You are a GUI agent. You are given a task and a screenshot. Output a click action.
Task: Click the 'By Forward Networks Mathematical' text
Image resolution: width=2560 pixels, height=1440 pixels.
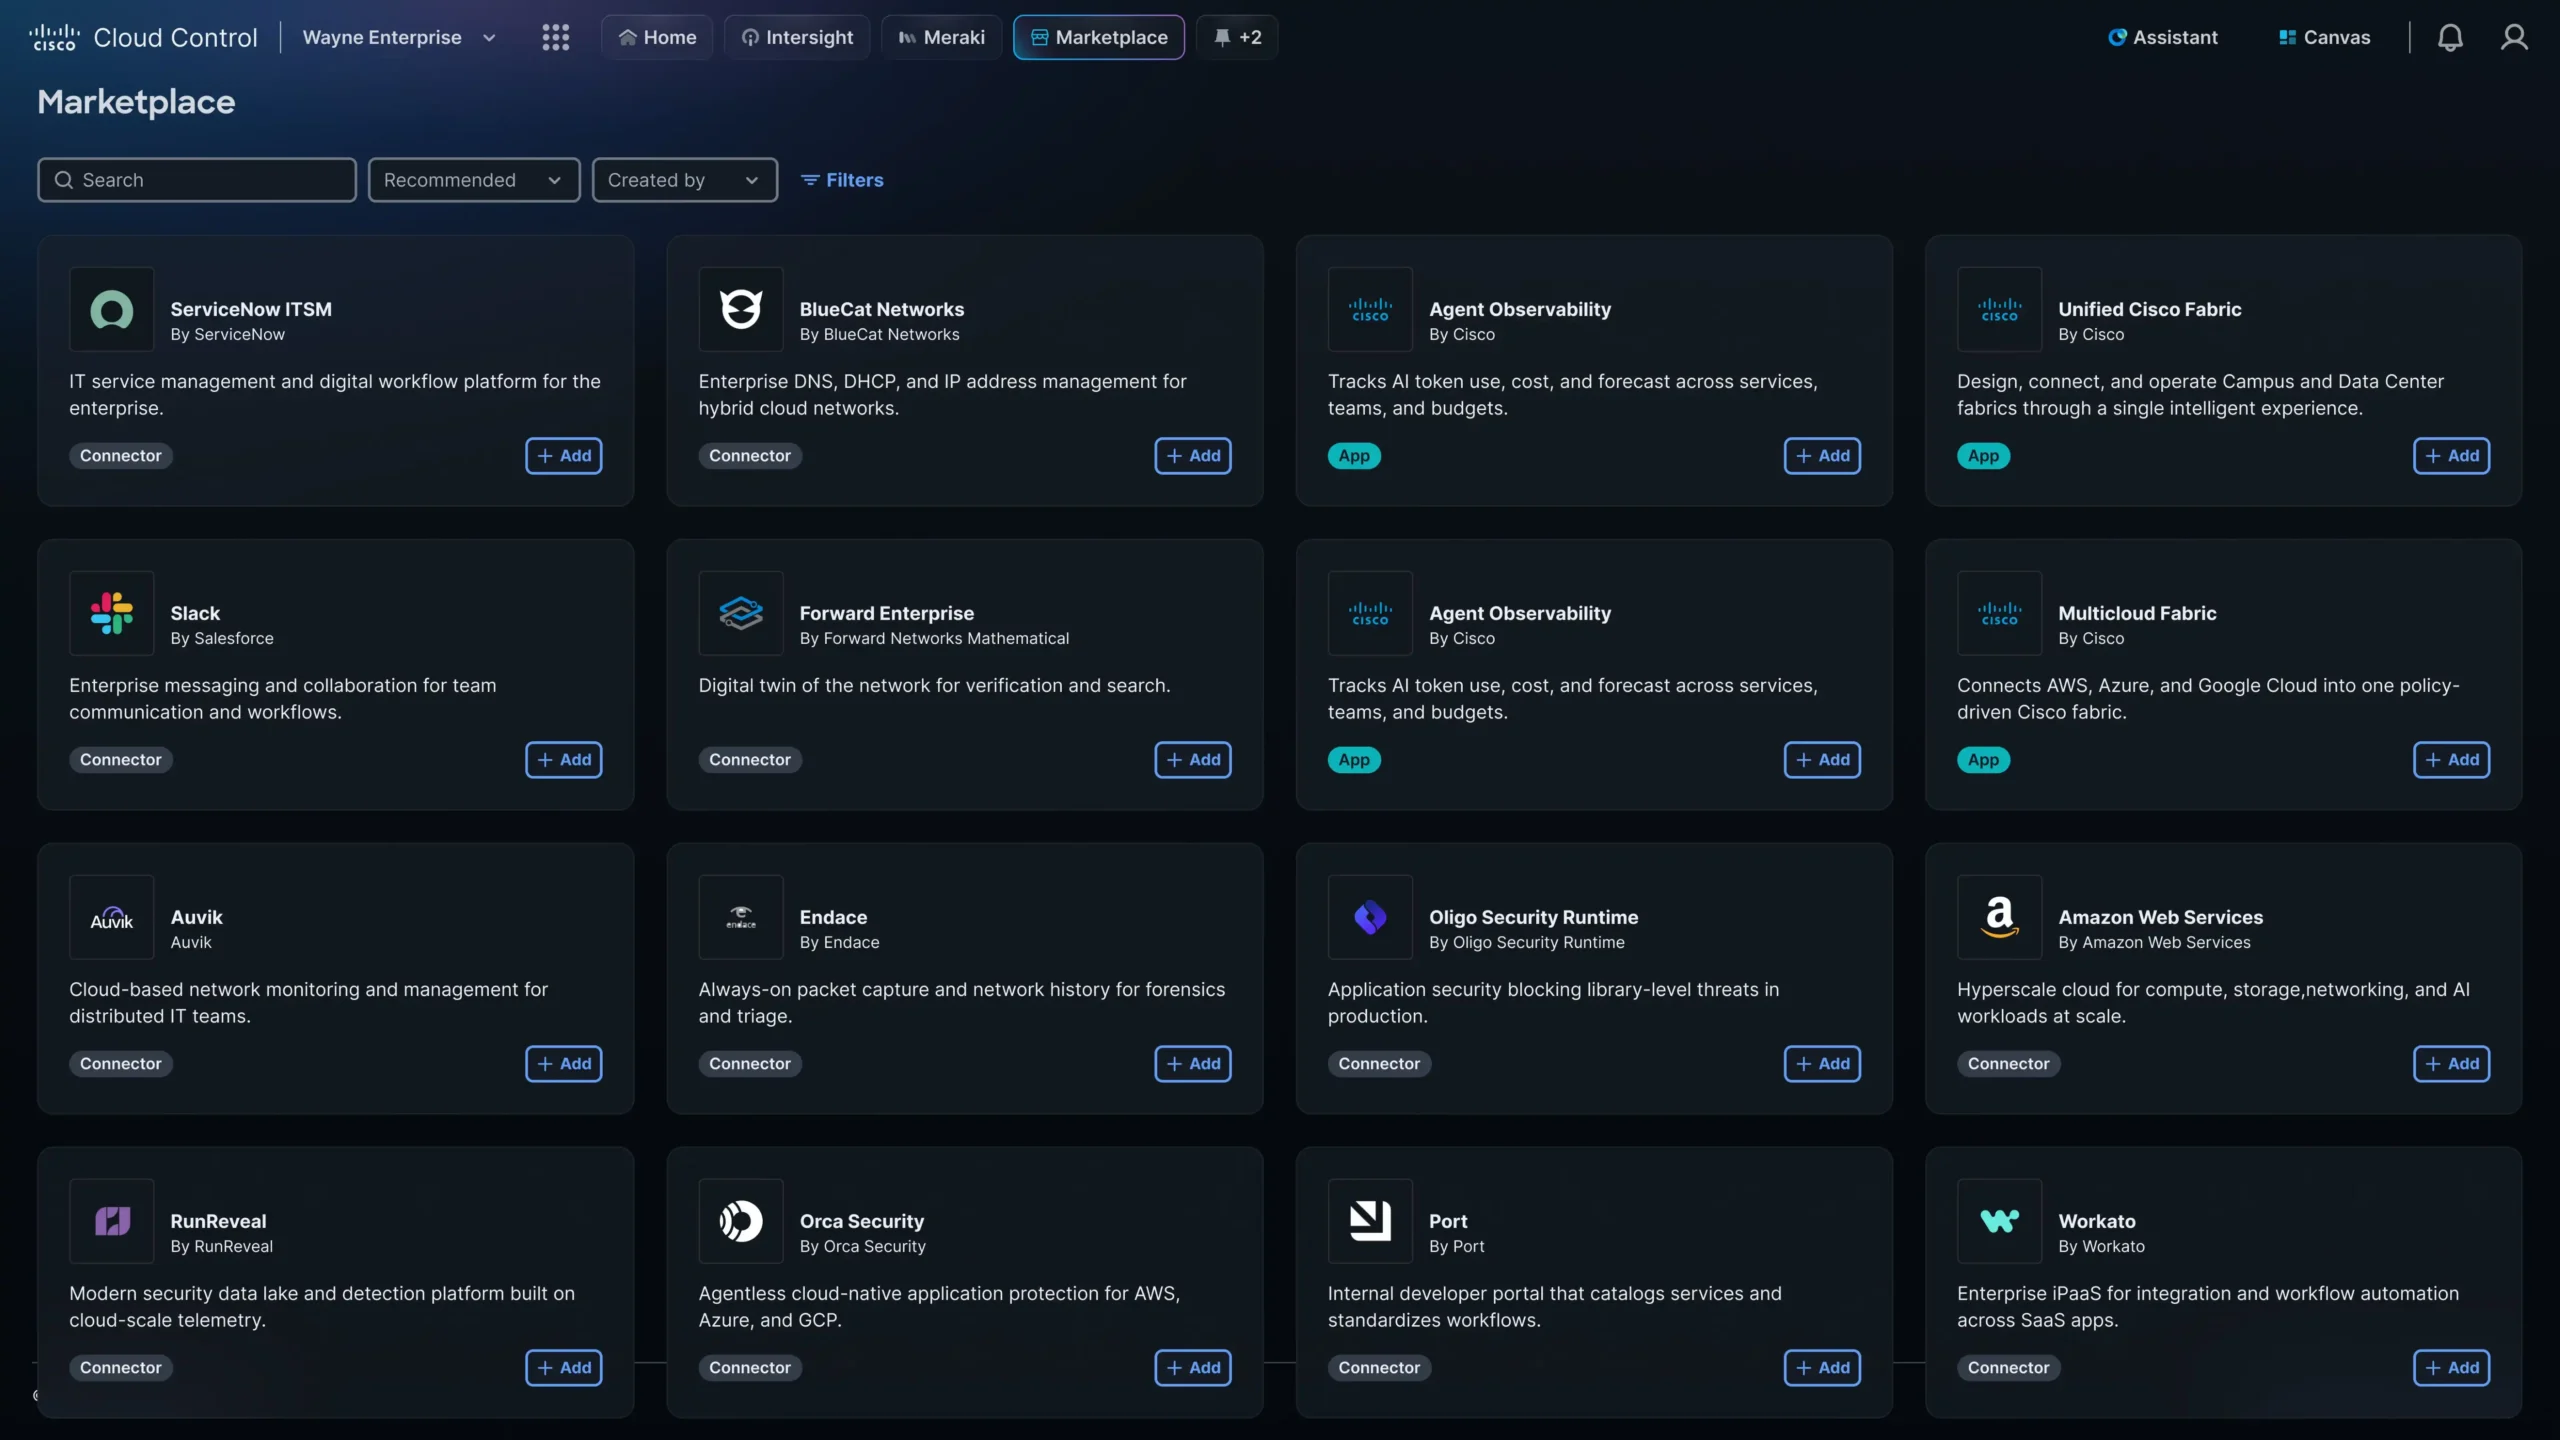(934, 638)
